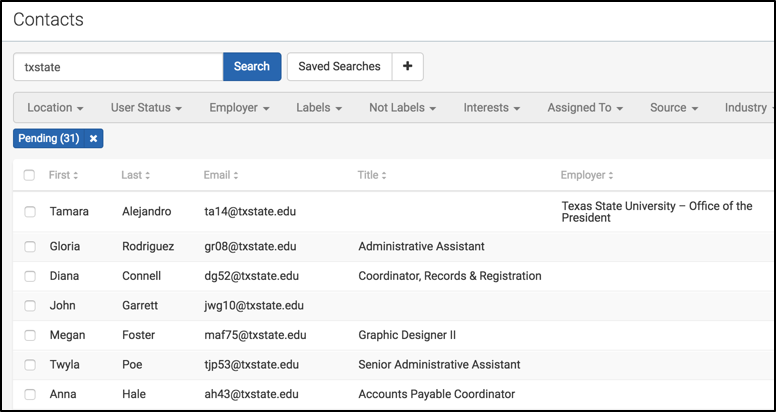Sort by the Title column
This screenshot has height=412, width=776.
pyautogui.click(x=372, y=175)
